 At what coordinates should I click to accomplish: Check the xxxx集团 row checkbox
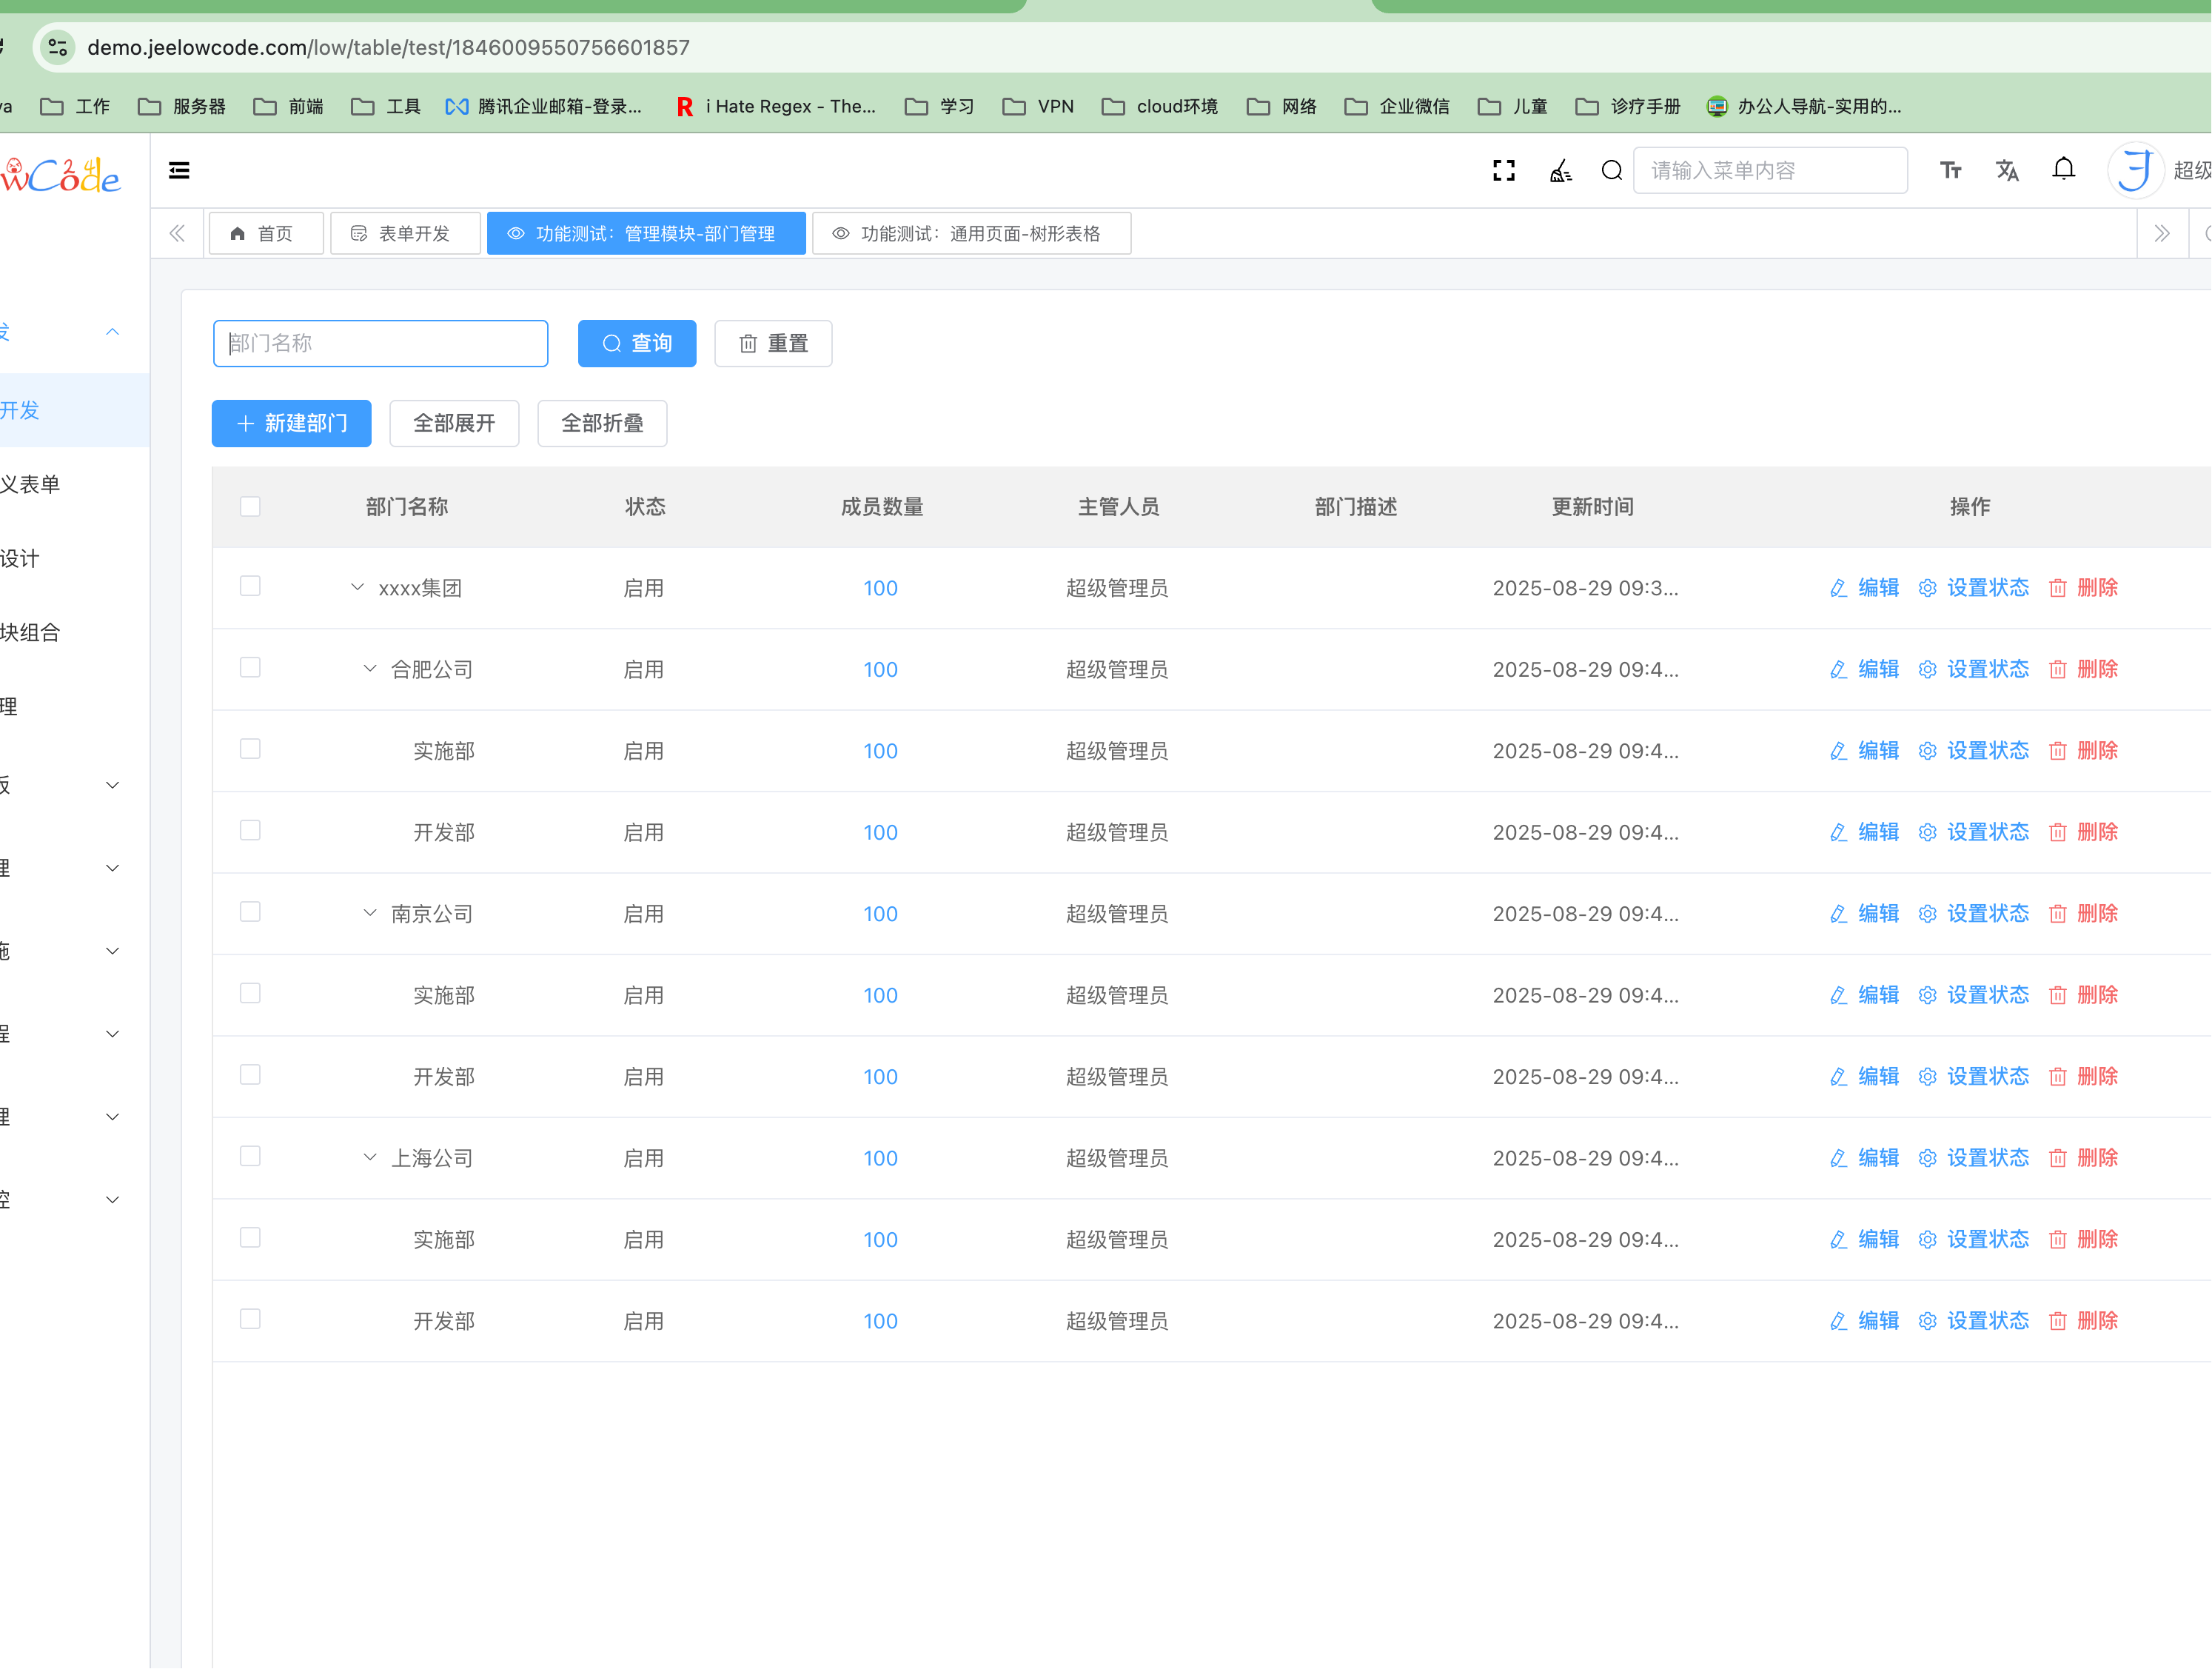(x=250, y=586)
